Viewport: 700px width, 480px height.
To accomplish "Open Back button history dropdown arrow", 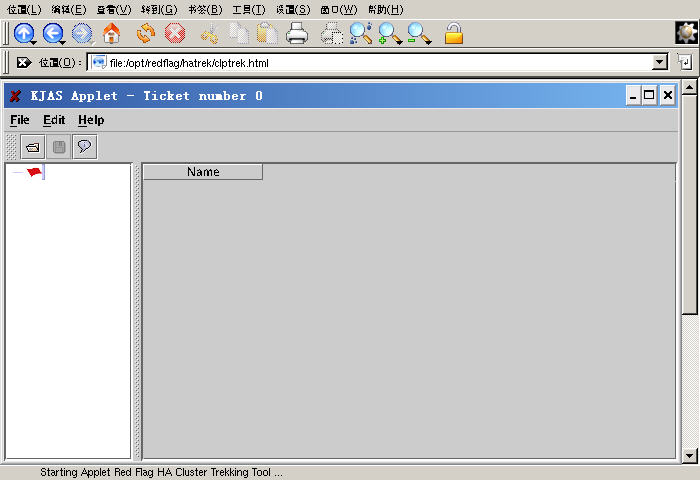I will [62, 42].
